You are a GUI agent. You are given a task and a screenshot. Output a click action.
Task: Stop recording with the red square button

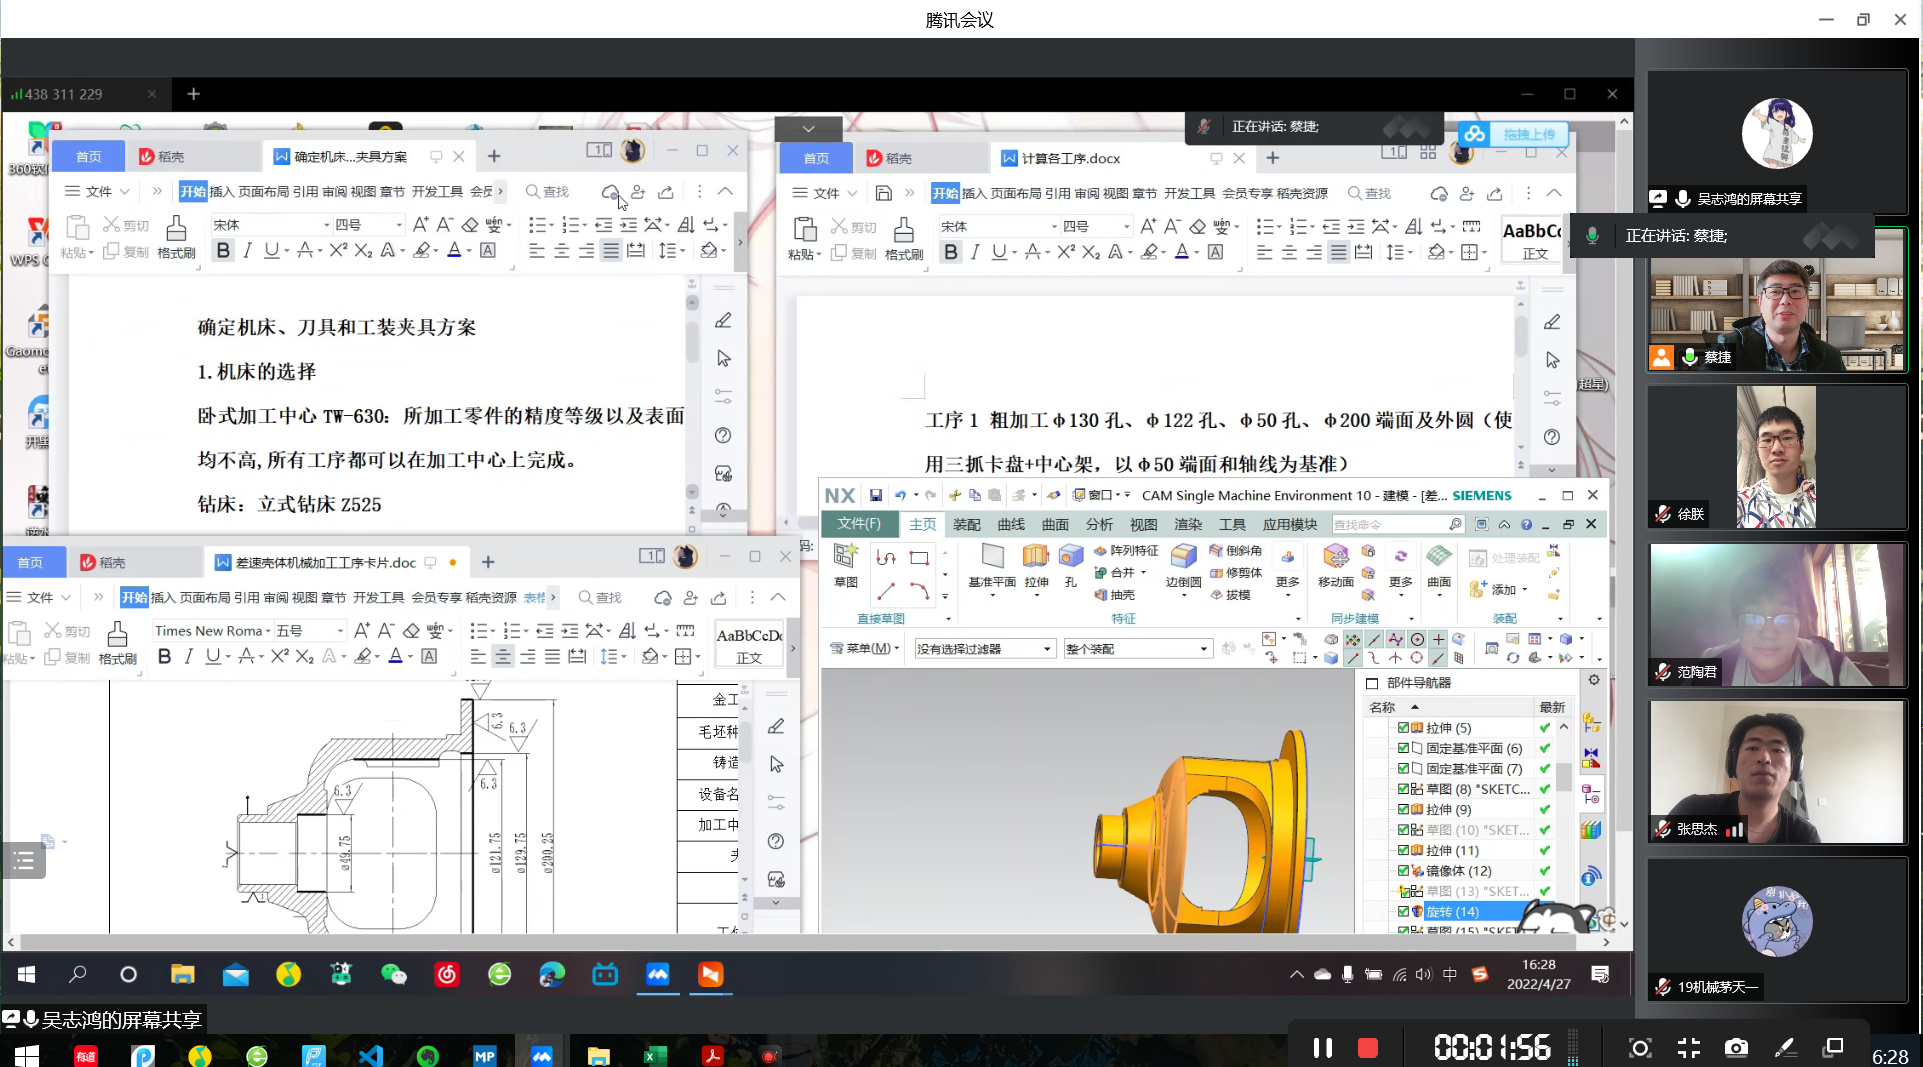coord(1367,1047)
